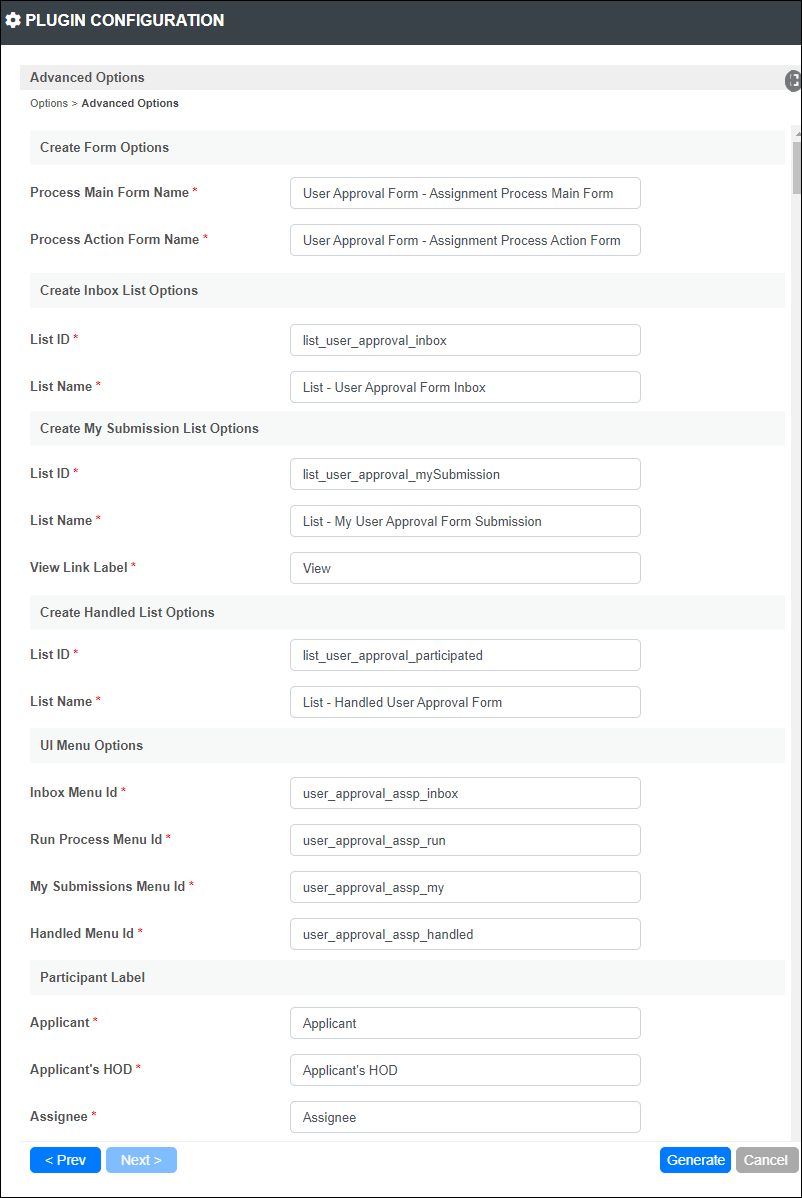
Task: Open the Options breadcrumb link
Action: coord(49,103)
